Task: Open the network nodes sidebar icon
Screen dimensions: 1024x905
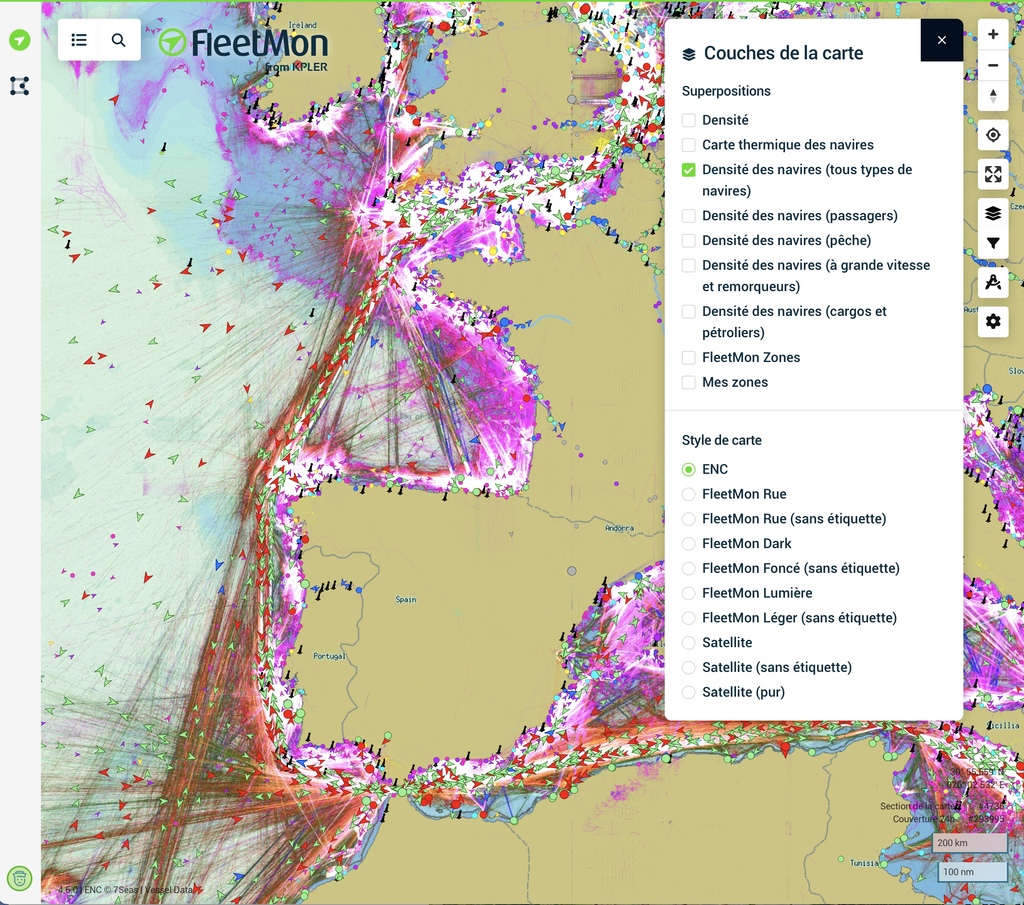Action: (19, 86)
